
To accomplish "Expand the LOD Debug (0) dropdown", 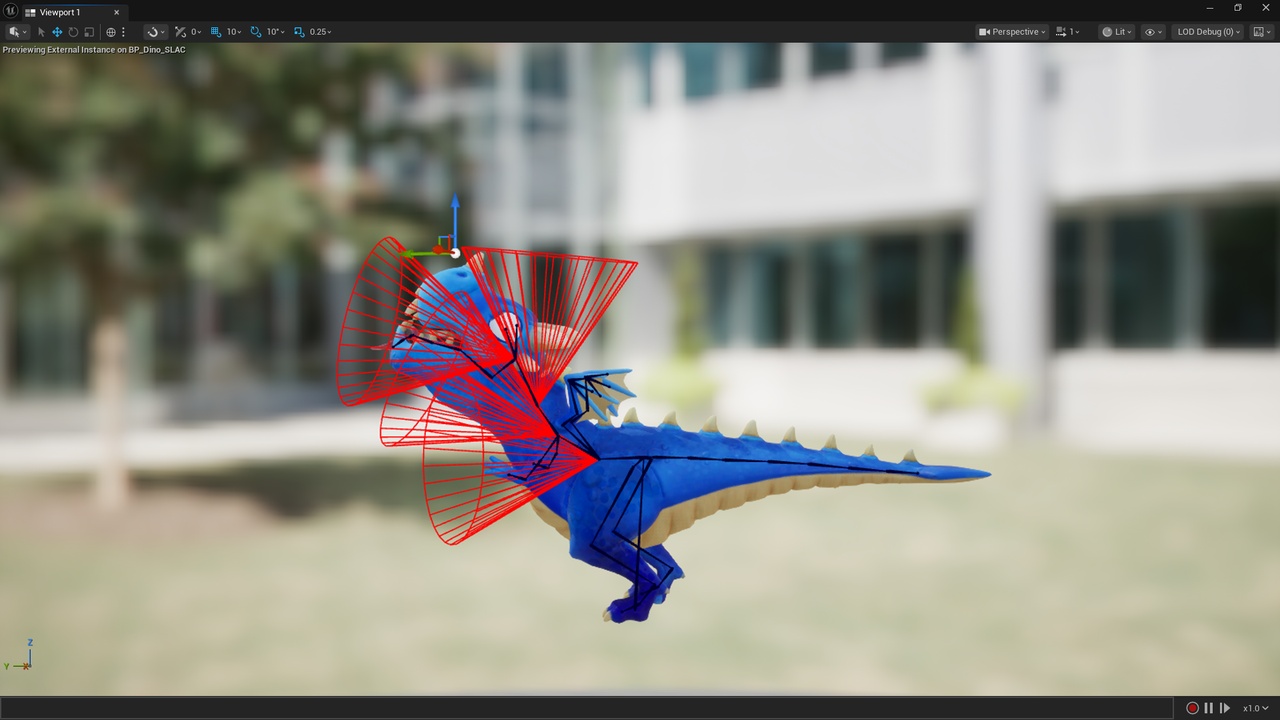I will tap(1206, 32).
